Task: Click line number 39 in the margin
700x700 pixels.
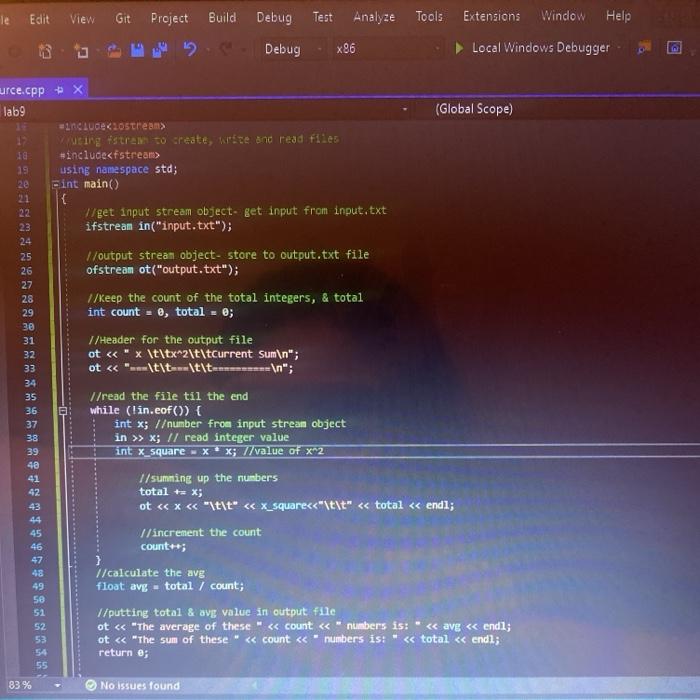Action: (33, 452)
